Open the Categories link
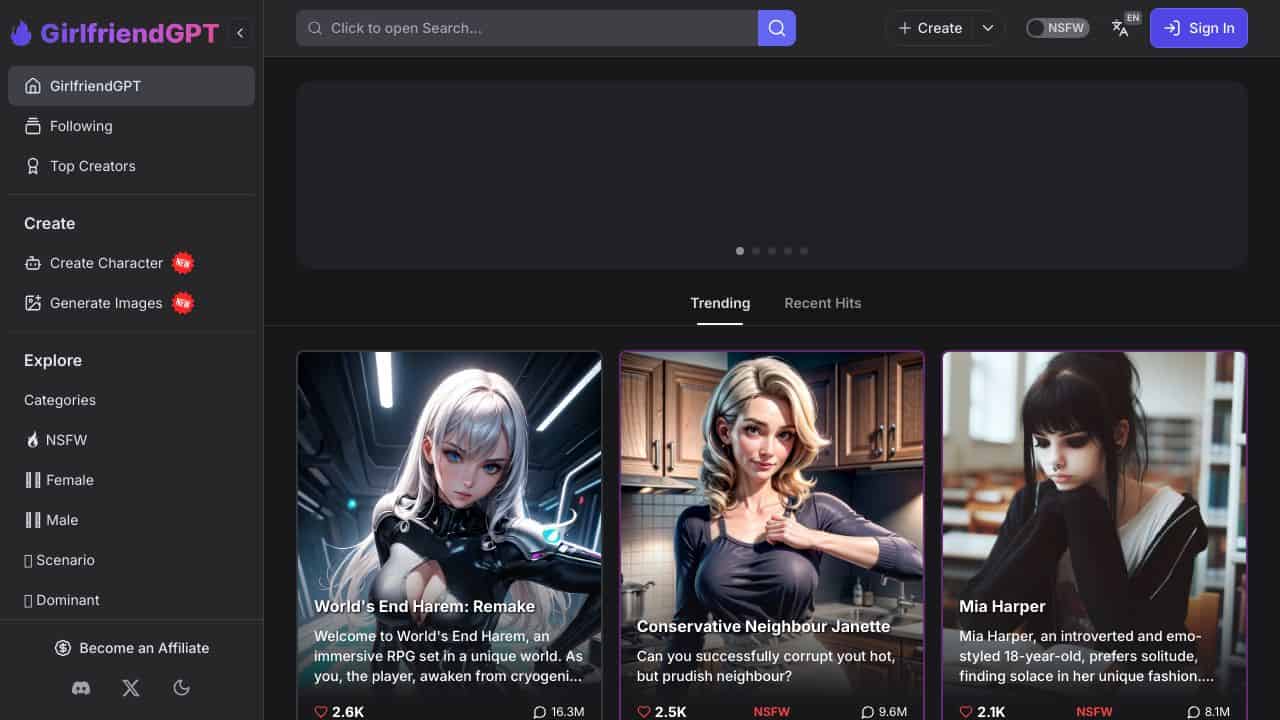 click(60, 400)
